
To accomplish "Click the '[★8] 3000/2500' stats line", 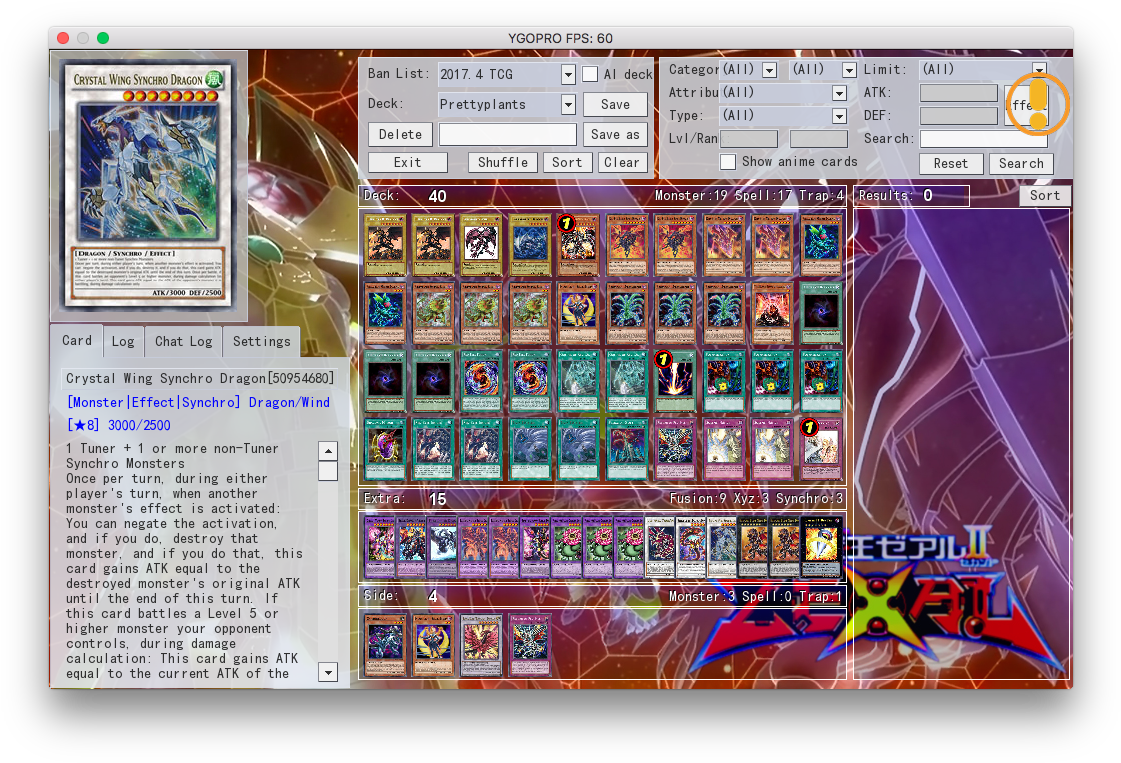I will (x=119, y=425).
